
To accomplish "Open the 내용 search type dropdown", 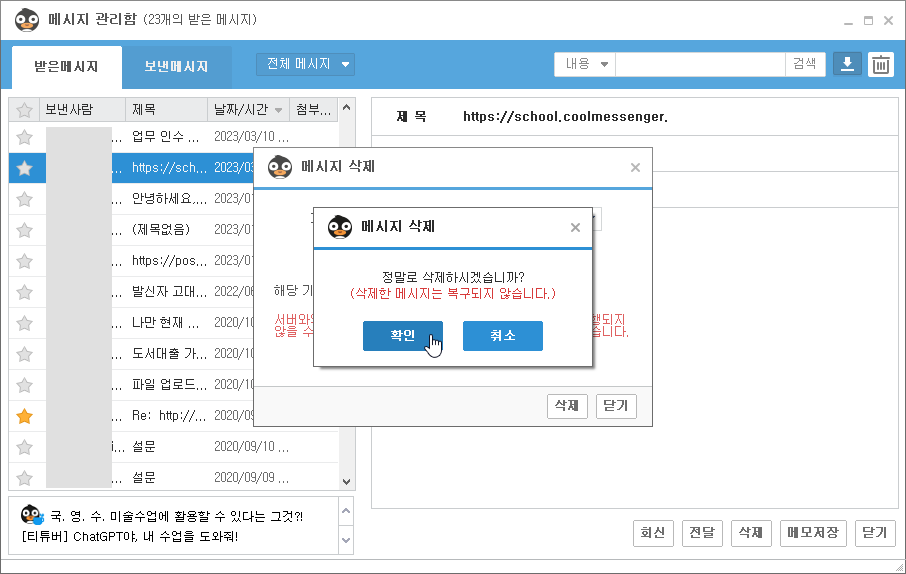I will coord(585,64).
